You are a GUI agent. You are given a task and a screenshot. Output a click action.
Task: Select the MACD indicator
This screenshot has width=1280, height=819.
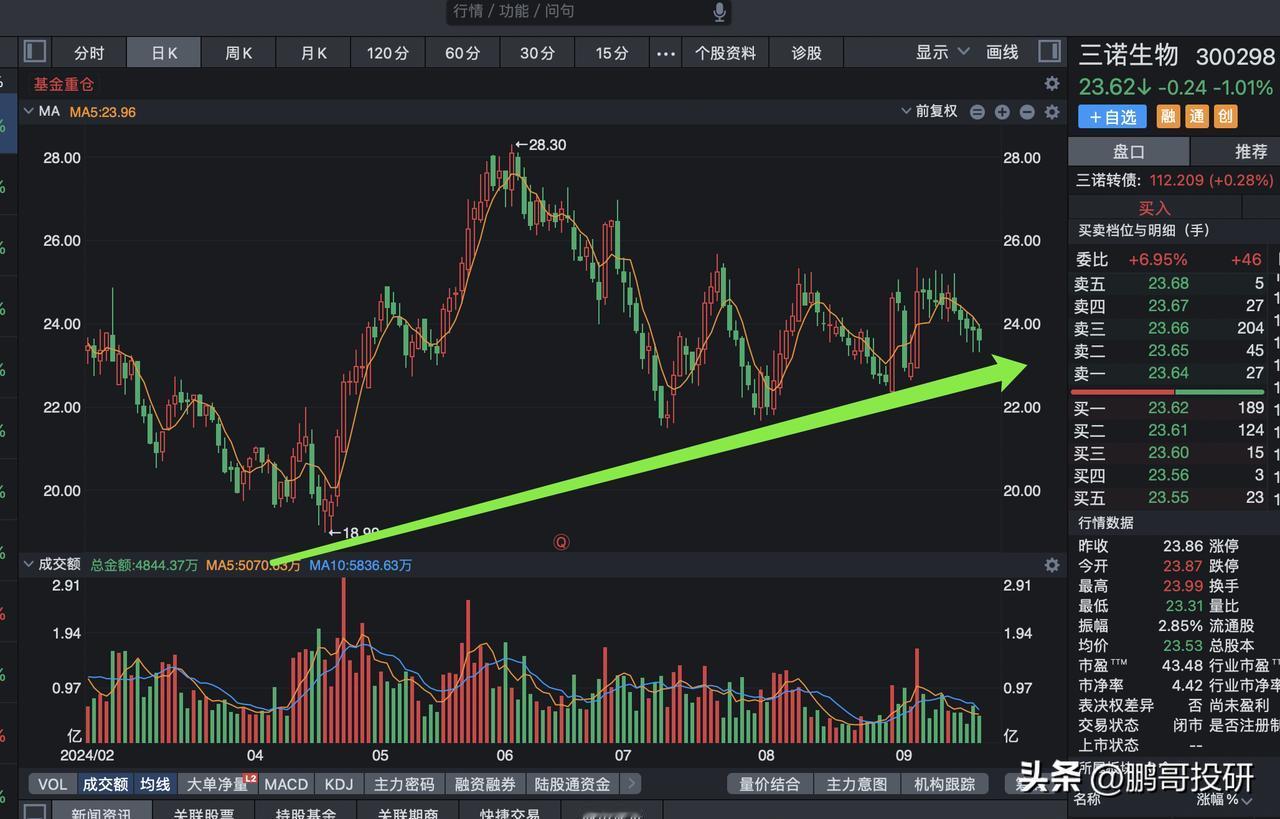pos(286,784)
